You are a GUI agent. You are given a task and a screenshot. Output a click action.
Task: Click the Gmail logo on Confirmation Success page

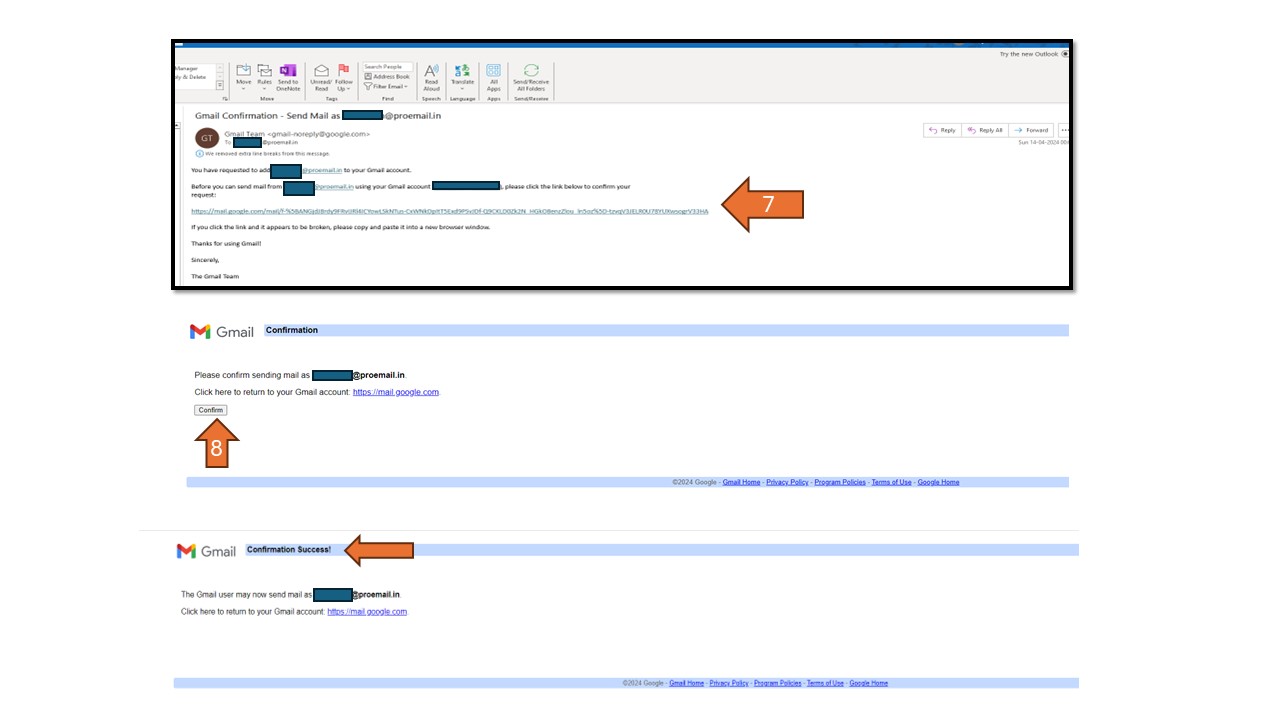(x=207, y=551)
